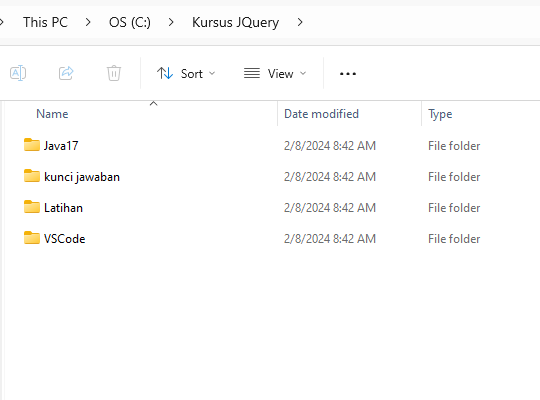Screen dimensions: 540x400
Task: Expand the chevron after OS (C:)
Action: coord(171,22)
